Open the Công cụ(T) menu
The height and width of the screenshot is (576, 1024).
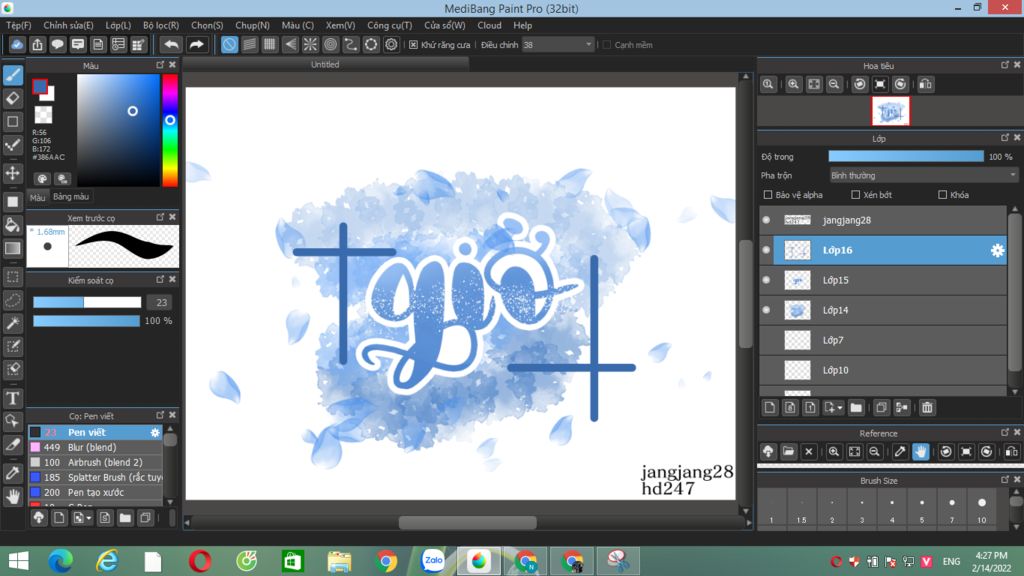click(389, 25)
